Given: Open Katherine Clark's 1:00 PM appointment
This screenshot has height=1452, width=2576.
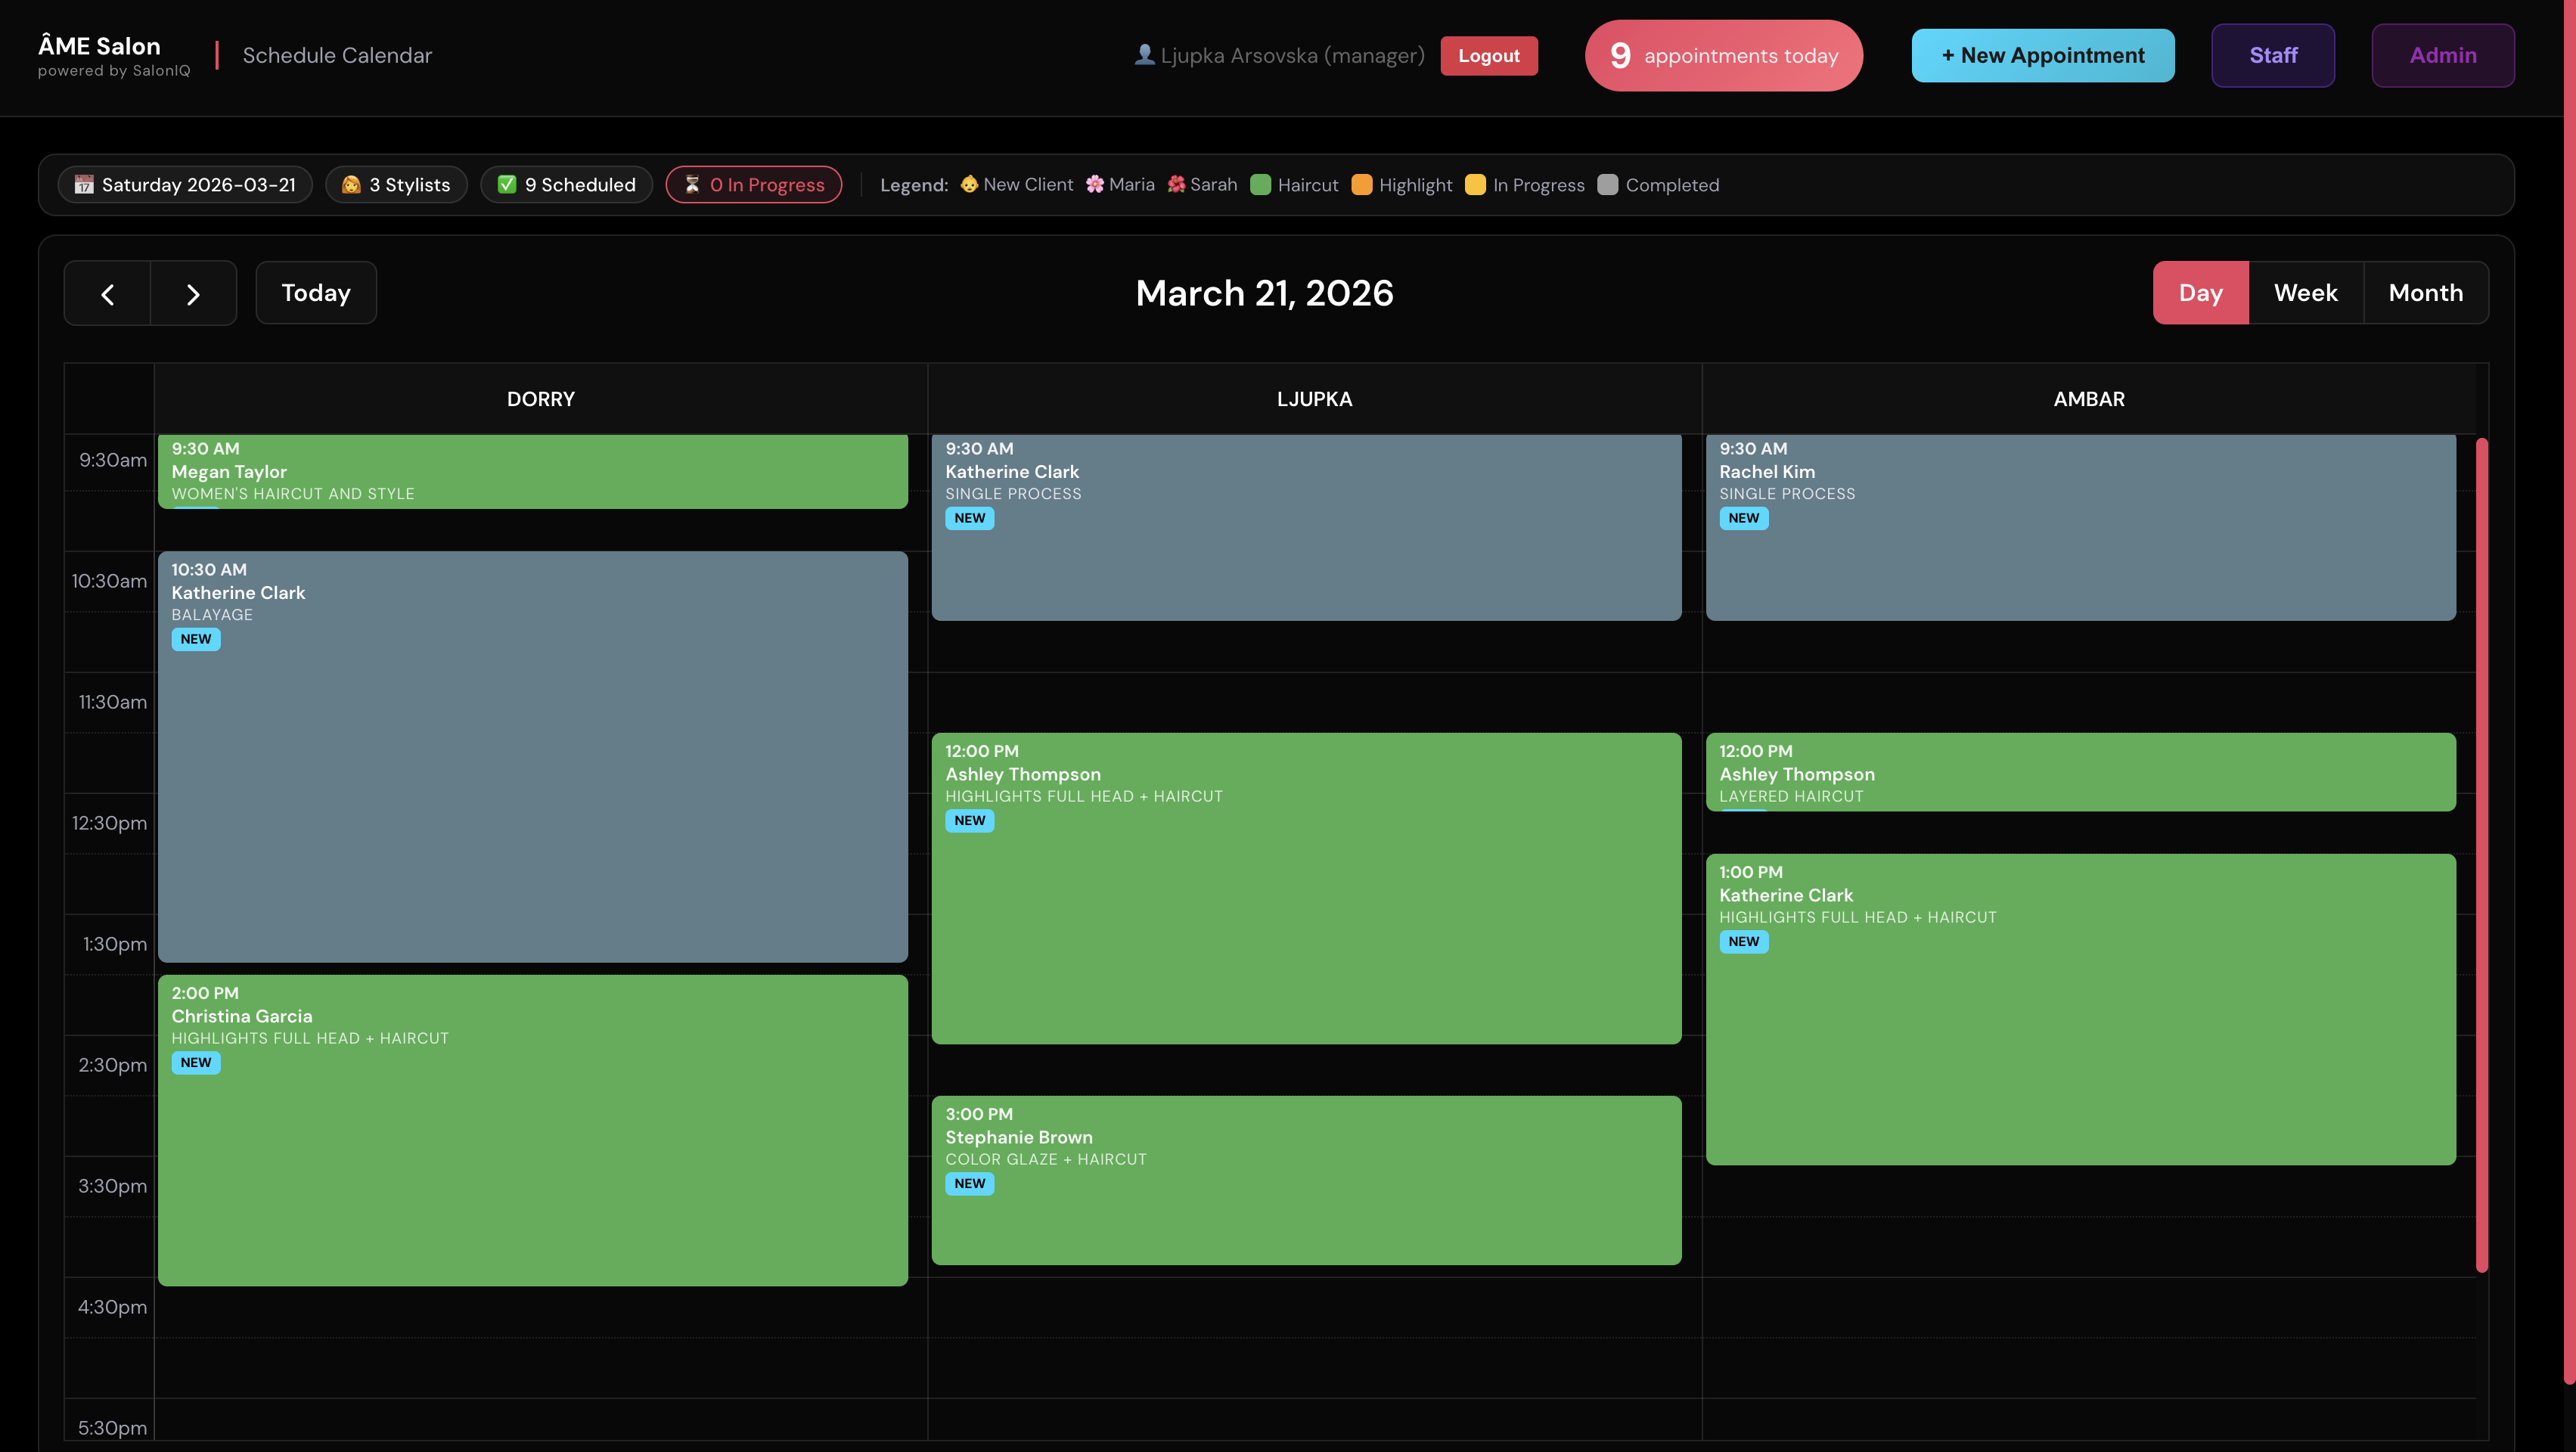Looking at the screenshot, I should pos(2080,1010).
